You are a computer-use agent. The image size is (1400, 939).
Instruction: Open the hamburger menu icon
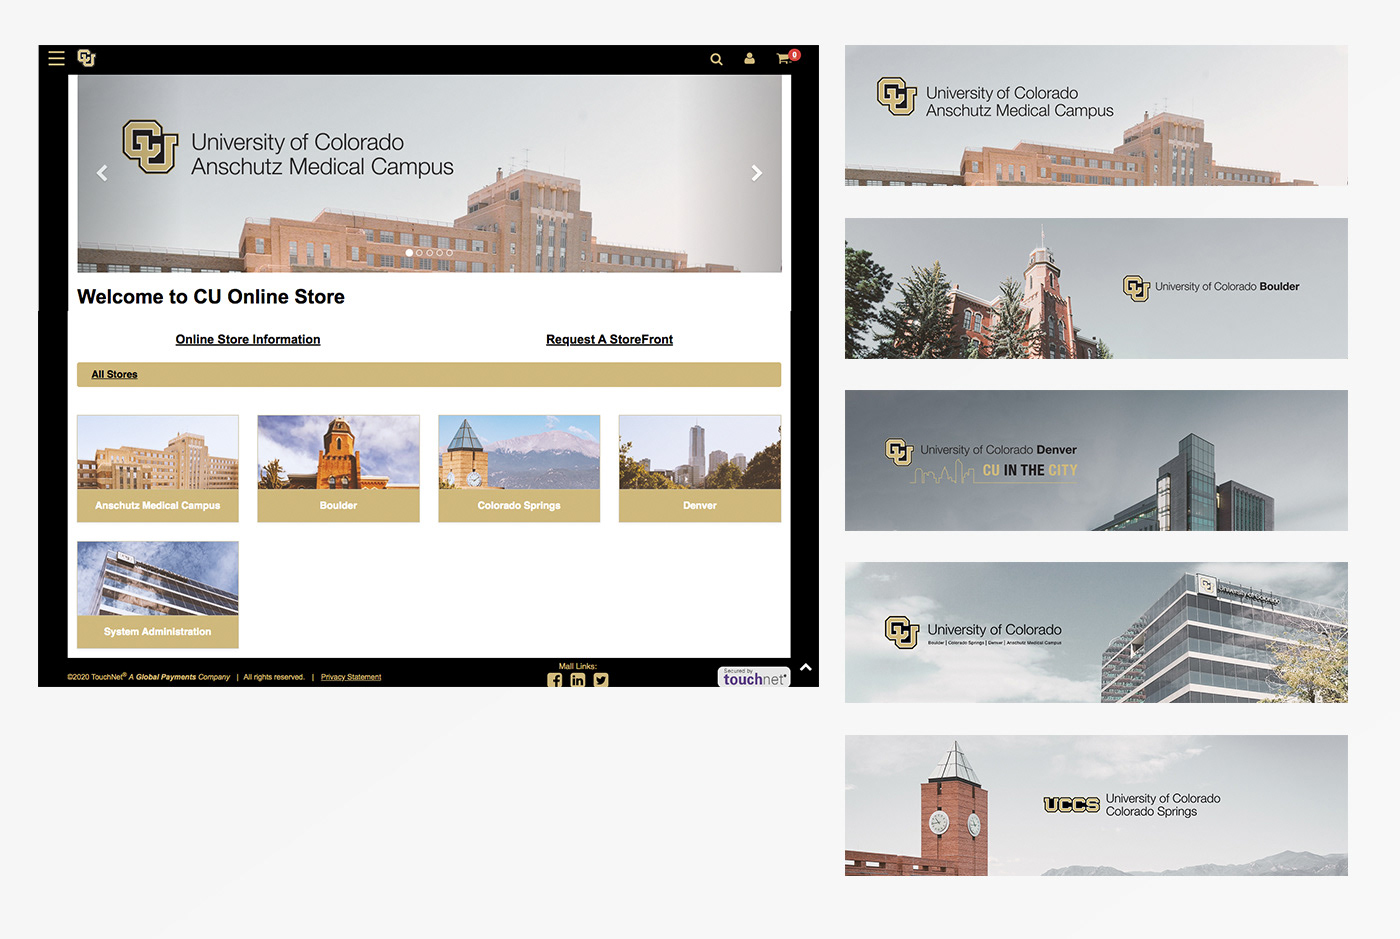(56, 58)
